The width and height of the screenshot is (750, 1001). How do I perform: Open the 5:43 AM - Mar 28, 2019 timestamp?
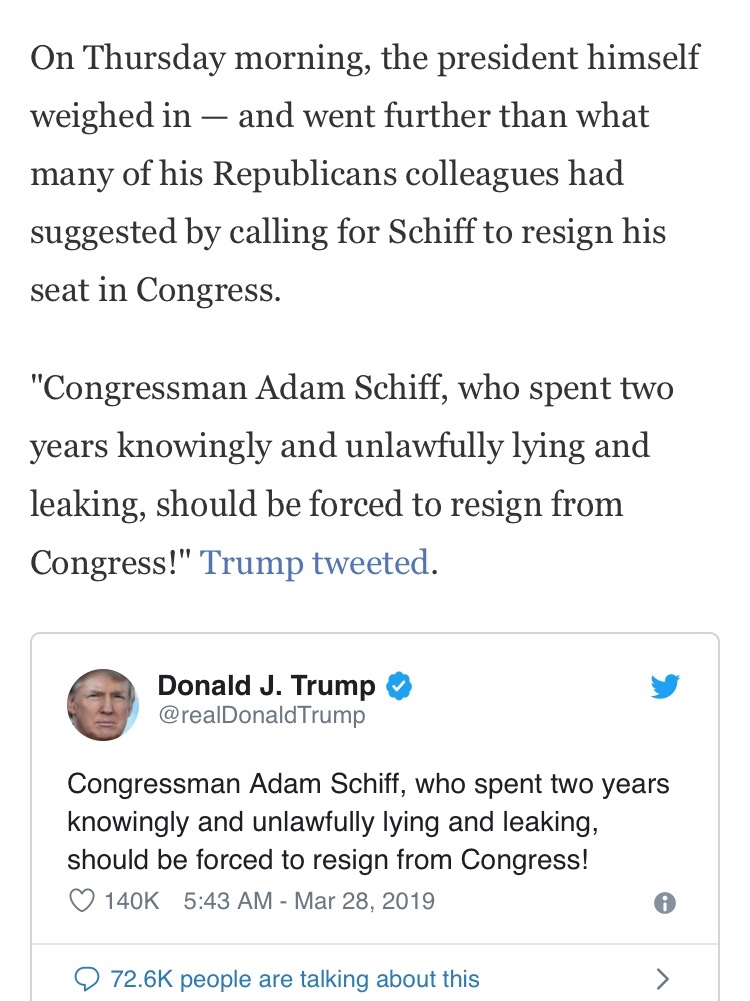click(309, 900)
